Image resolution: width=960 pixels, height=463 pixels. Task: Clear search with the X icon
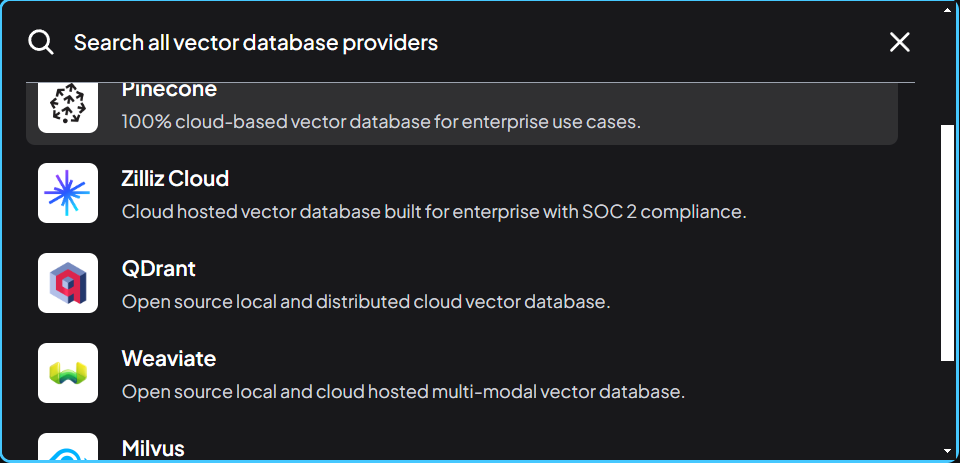click(x=900, y=42)
